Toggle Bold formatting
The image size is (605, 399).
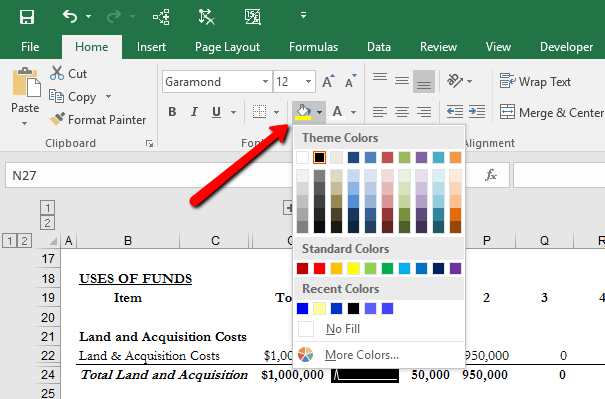(172, 112)
